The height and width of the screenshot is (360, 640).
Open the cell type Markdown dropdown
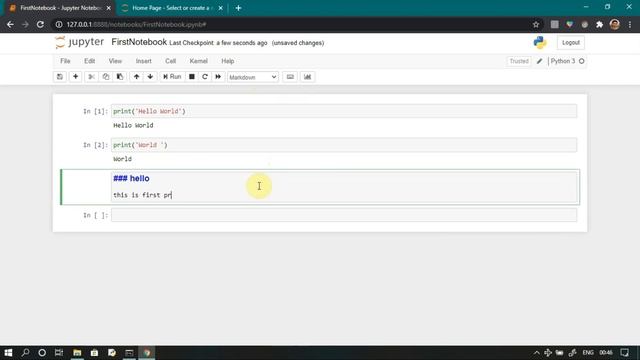coord(253,77)
